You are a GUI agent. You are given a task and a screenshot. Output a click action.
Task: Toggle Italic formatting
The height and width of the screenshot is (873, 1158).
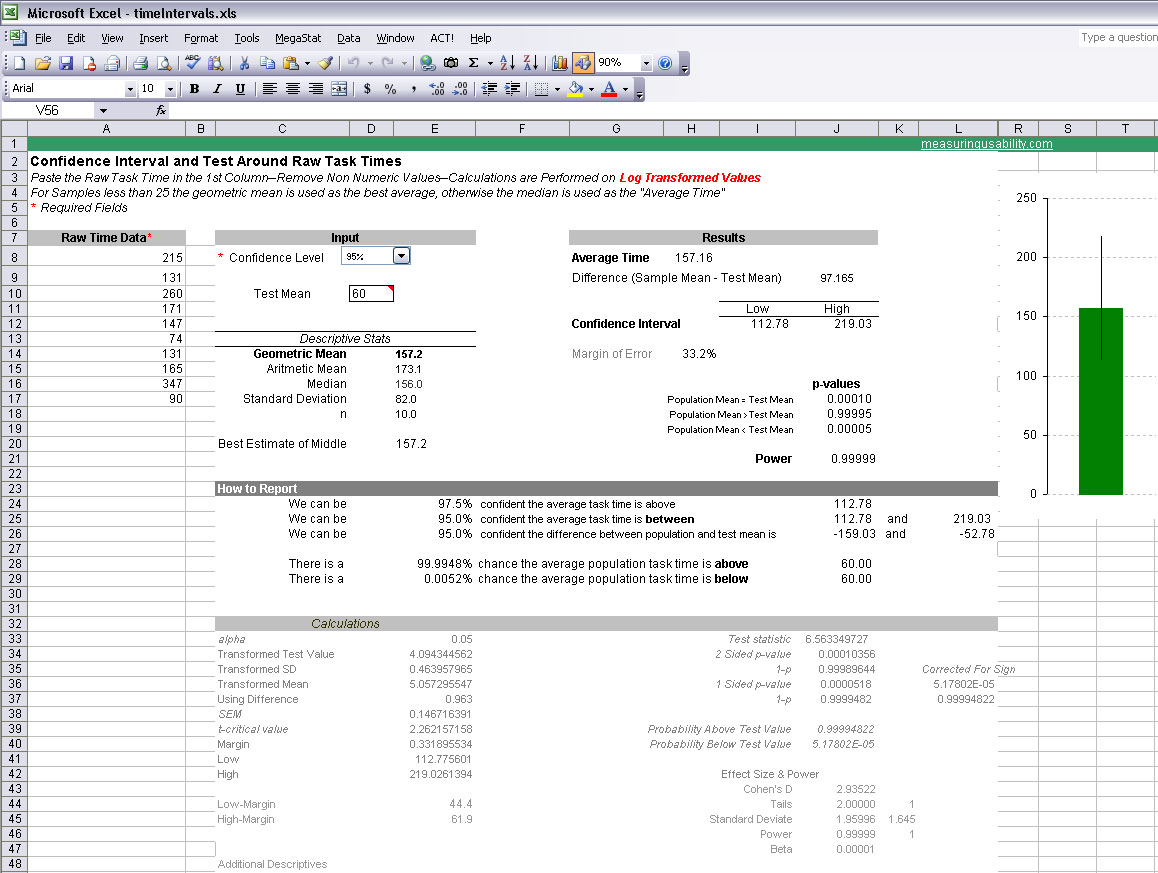click(x=217, y=89)
